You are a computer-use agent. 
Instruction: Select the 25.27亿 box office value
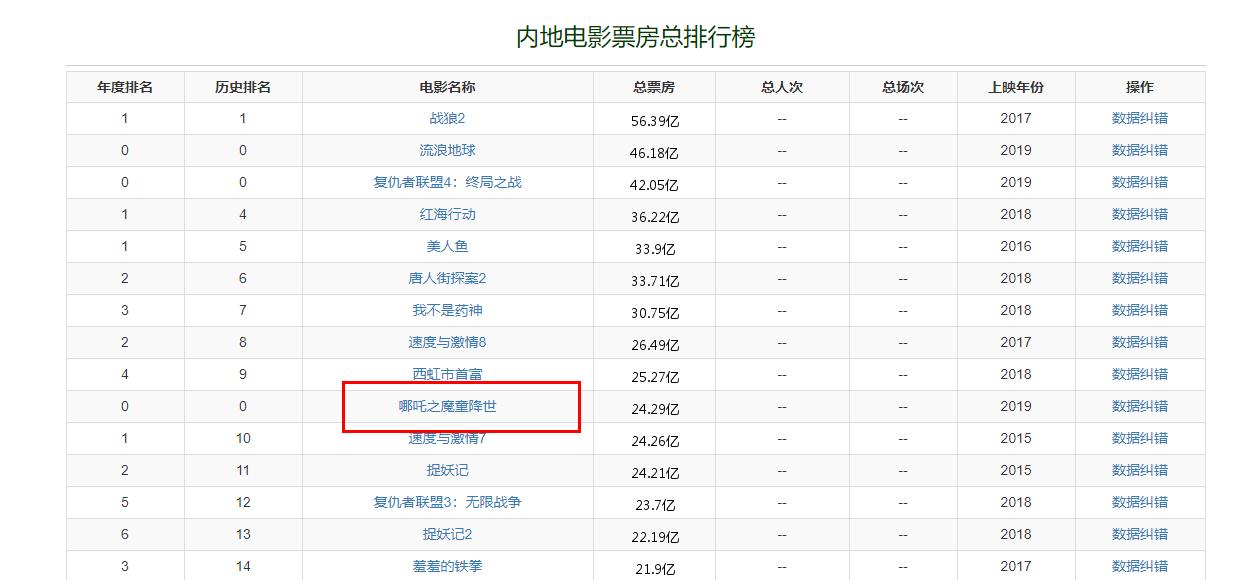tap(655, 377)
